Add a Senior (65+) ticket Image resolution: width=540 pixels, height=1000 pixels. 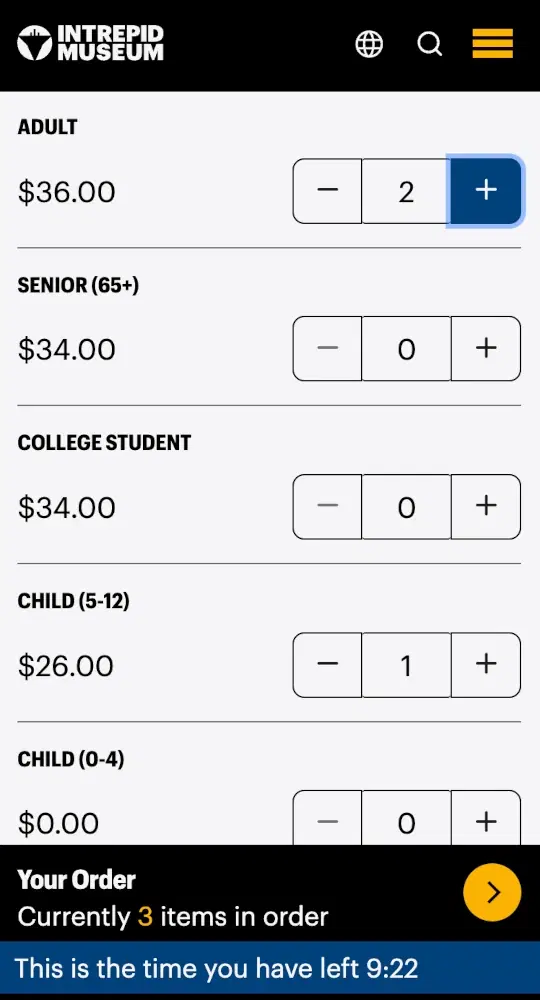pos(486,348)
